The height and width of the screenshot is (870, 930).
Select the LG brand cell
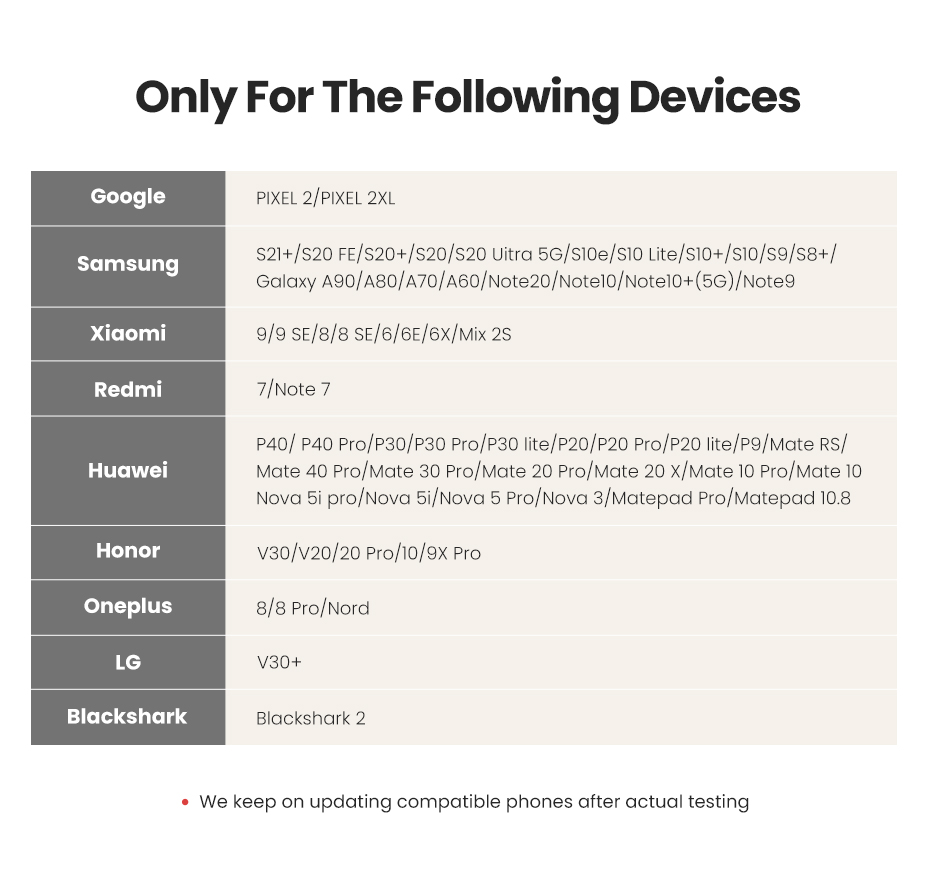128,662
